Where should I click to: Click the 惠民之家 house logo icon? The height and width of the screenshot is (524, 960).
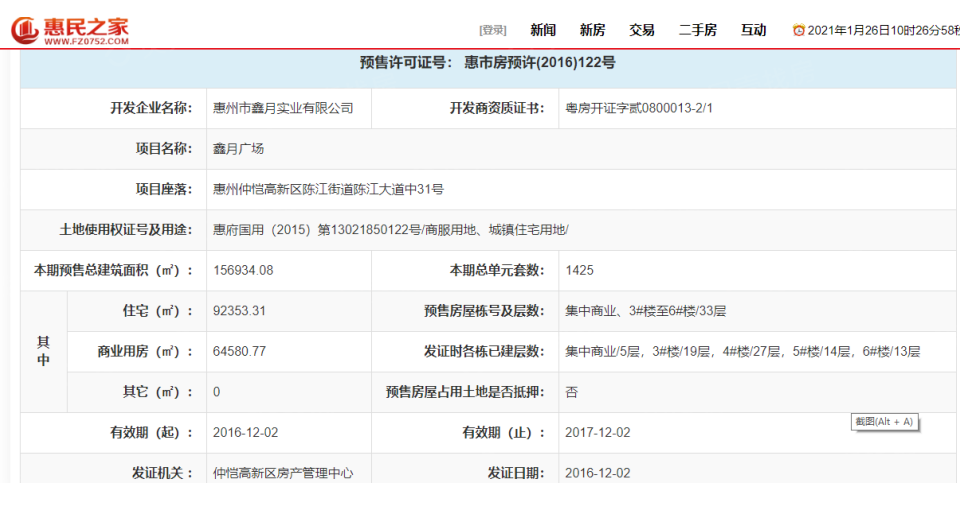point(25,30)
